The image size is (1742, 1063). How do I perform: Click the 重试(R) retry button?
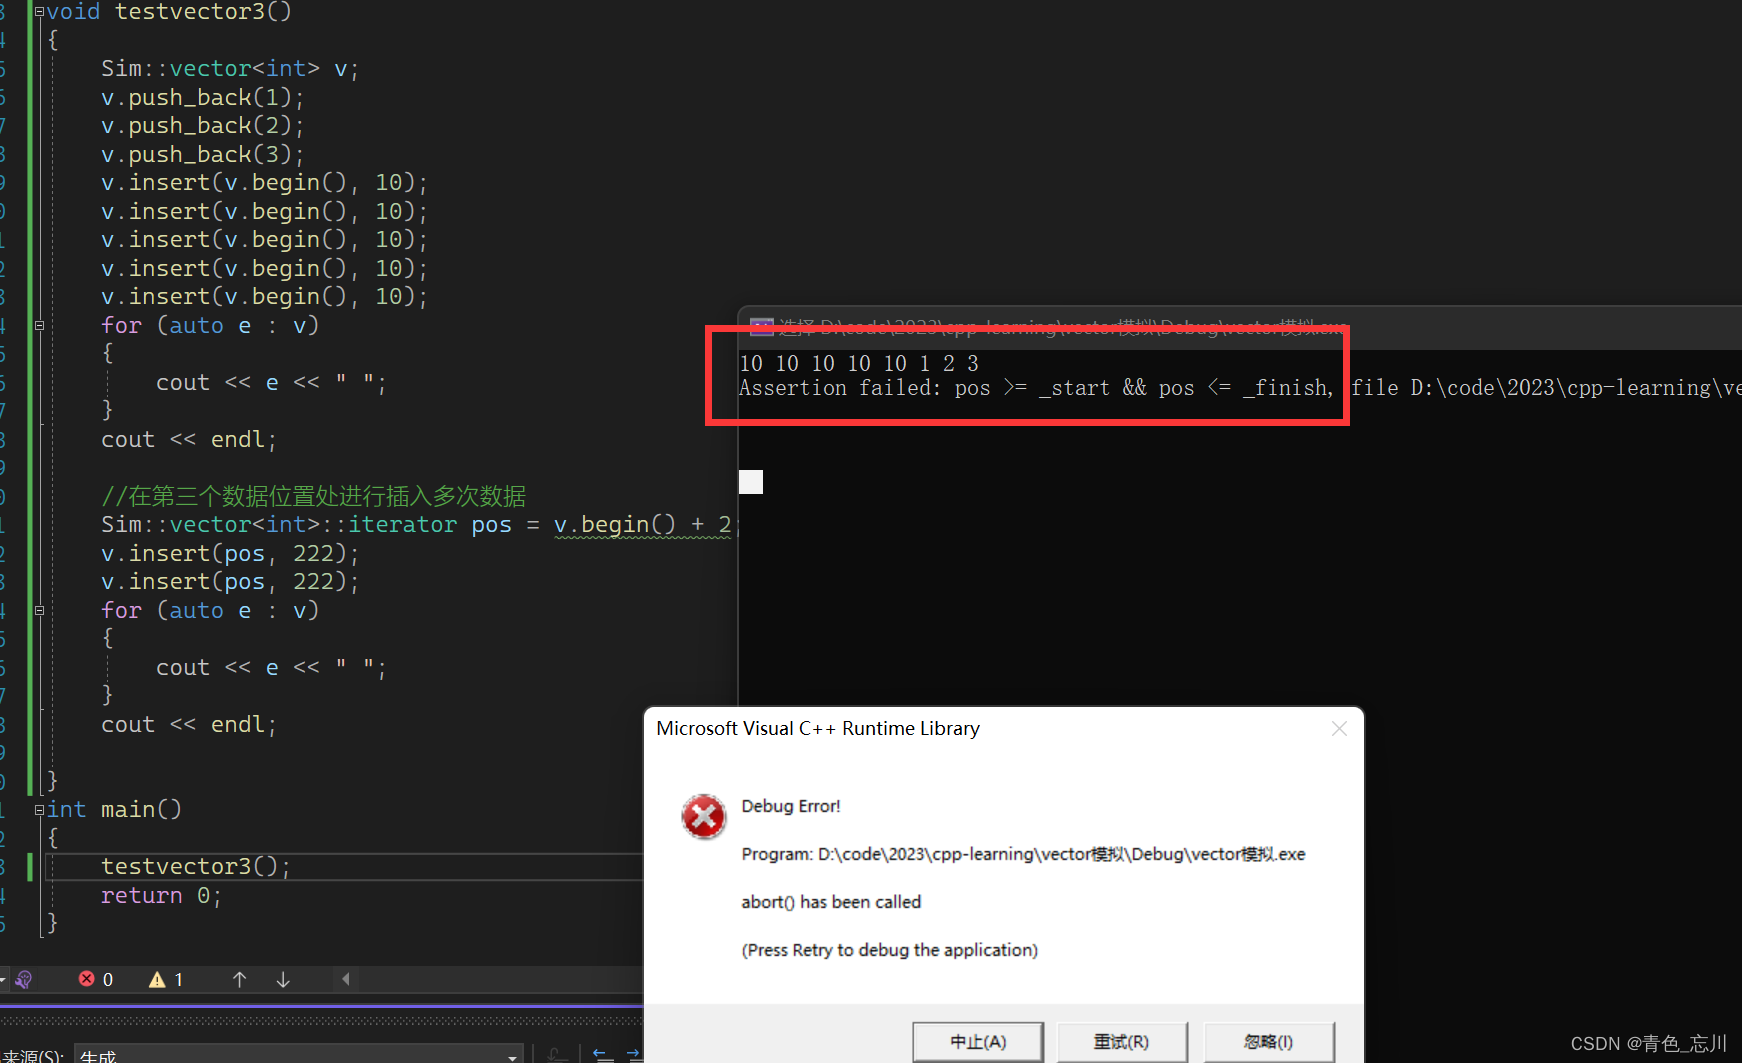pos(1122,1042)
